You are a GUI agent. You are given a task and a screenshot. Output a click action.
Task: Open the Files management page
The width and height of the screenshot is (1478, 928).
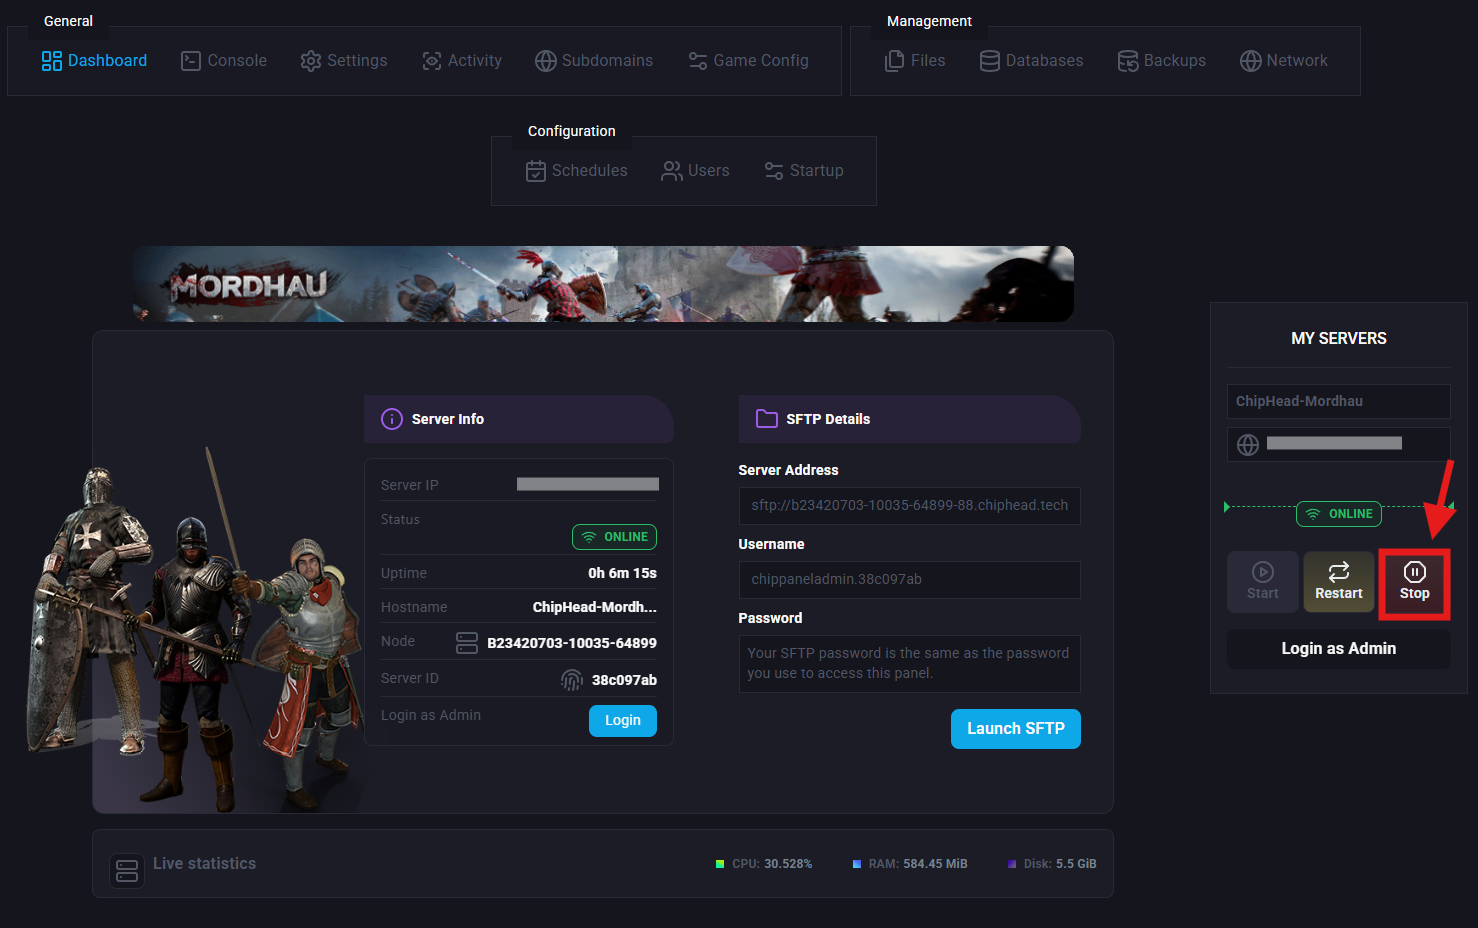click(914, 61)
